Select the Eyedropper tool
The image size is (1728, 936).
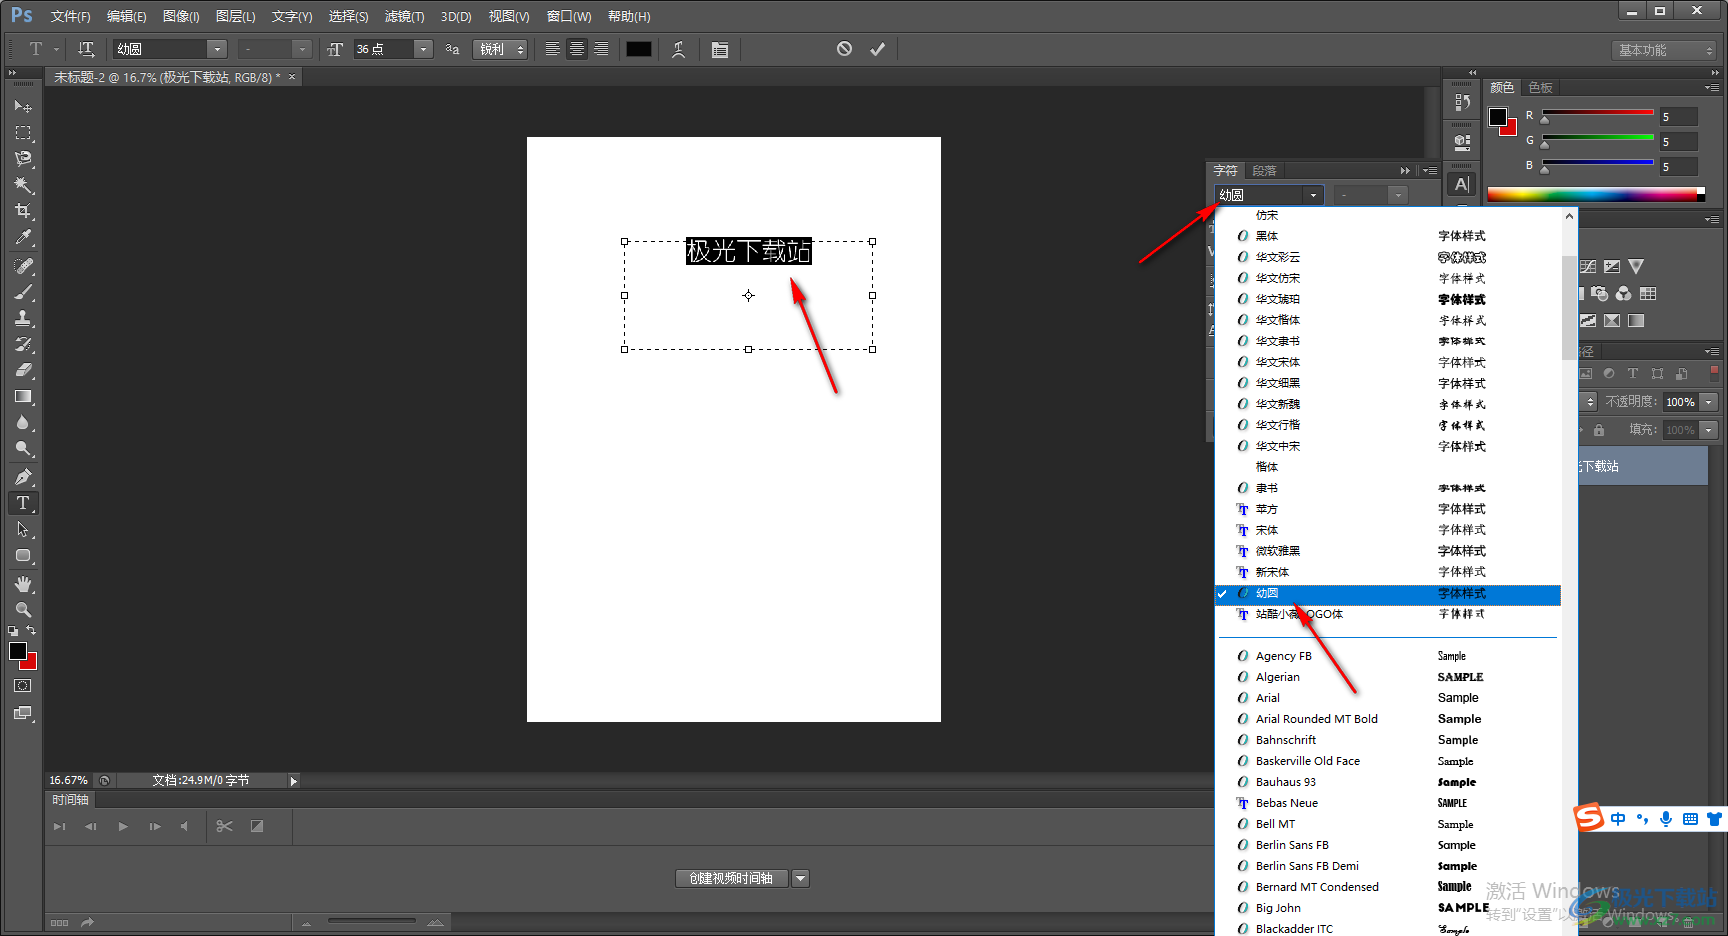click(x=23, y=237)
